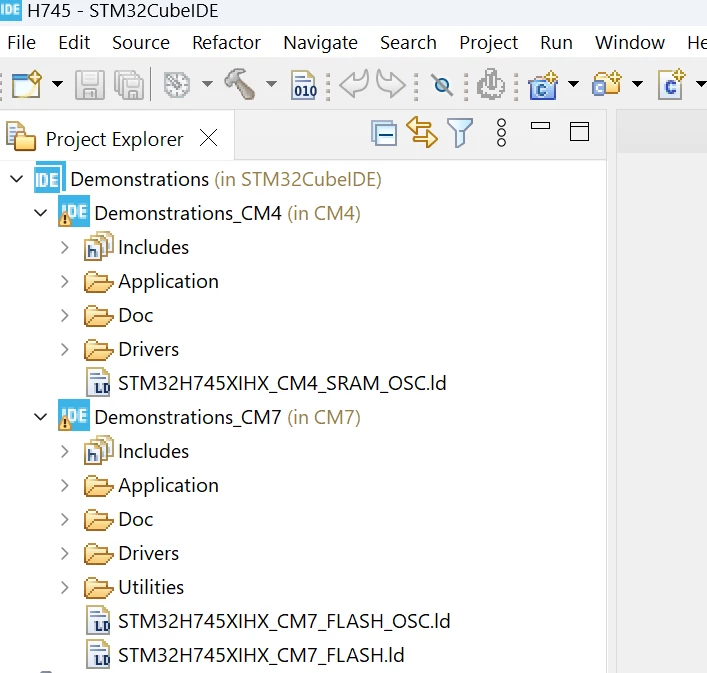Minimize the Project Explorer panel
Screen dimensions: 707x673
[x=540, y=126]
